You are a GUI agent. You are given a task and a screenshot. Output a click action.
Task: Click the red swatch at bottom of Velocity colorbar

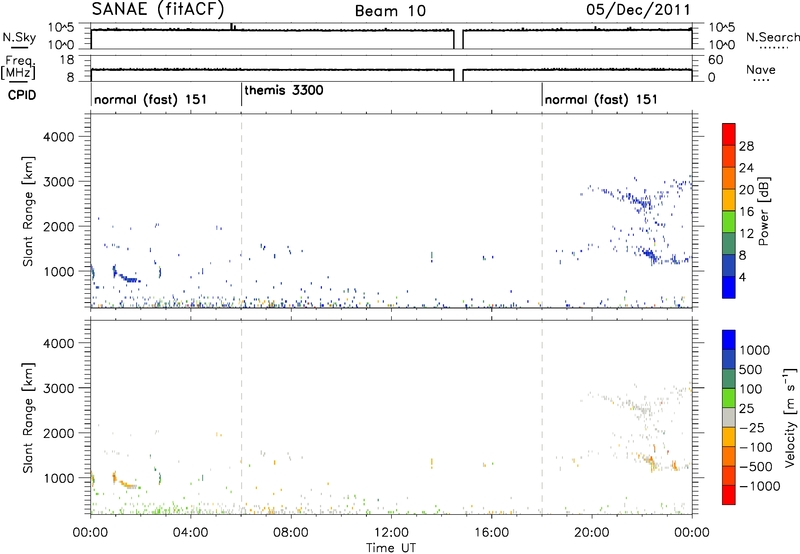point(729,495)
